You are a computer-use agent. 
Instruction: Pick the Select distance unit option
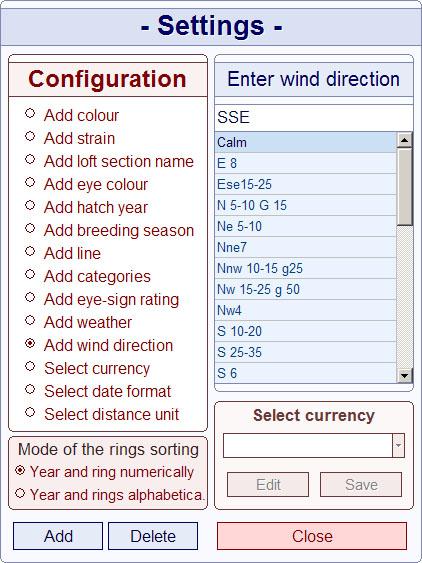(x=30, y=413)
